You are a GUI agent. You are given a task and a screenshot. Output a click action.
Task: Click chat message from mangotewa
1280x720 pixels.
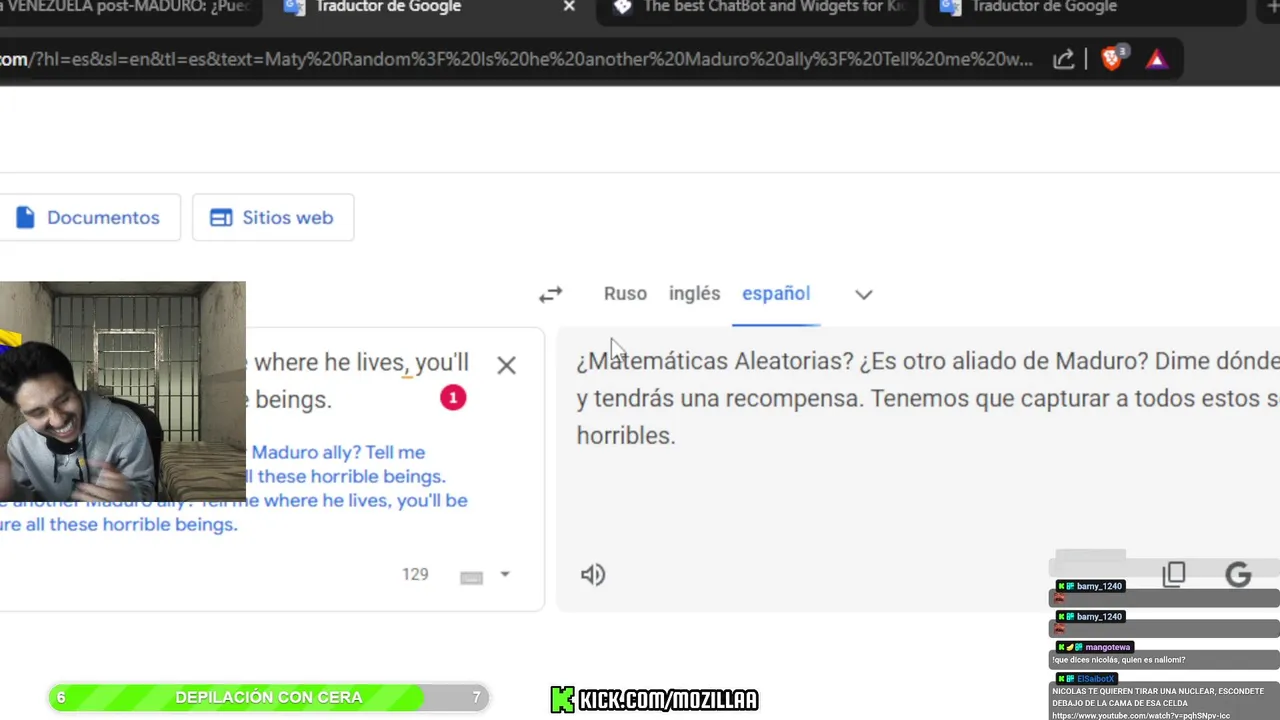1164,660
